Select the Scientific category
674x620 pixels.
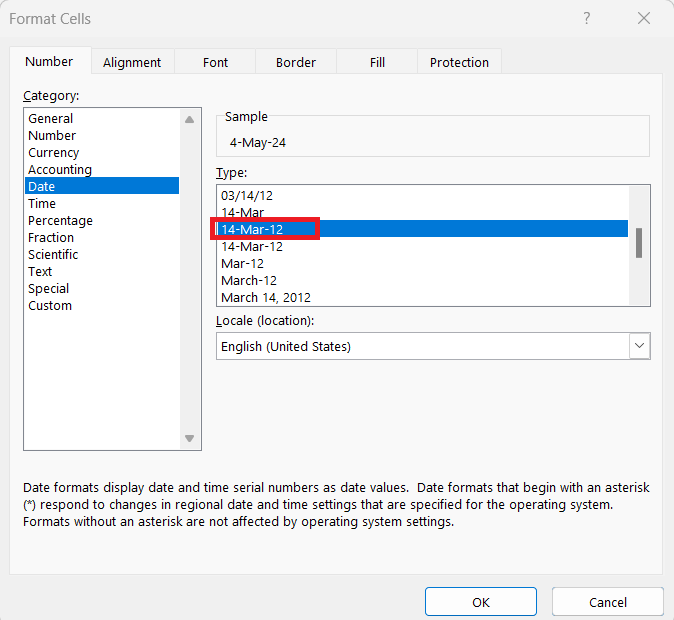[x=102, y=254]
